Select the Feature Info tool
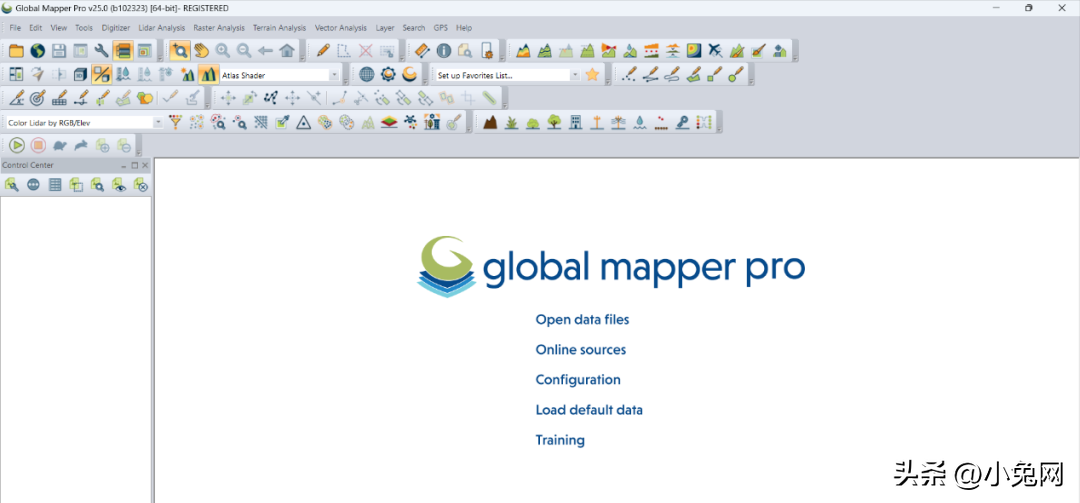Image resolution: width=1080 pixels, height=503 pixels. [444, 50]
